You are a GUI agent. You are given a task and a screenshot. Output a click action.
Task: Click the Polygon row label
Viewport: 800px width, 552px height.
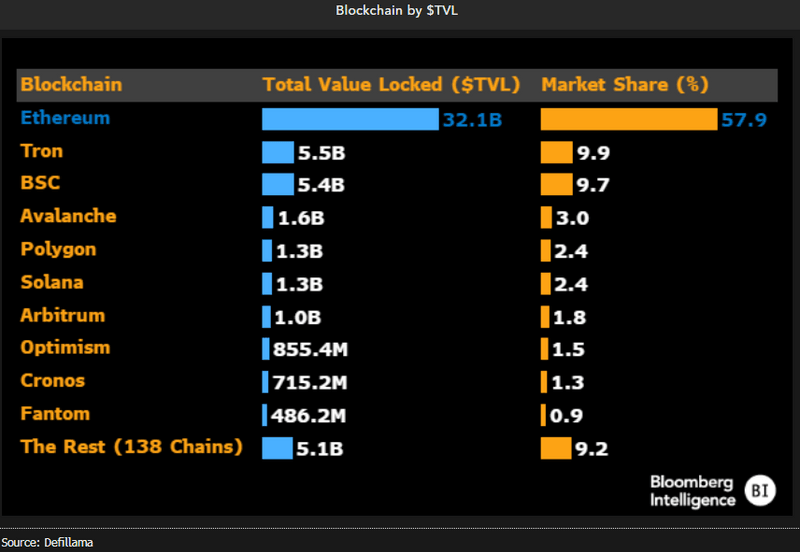(x=58, y=249)
